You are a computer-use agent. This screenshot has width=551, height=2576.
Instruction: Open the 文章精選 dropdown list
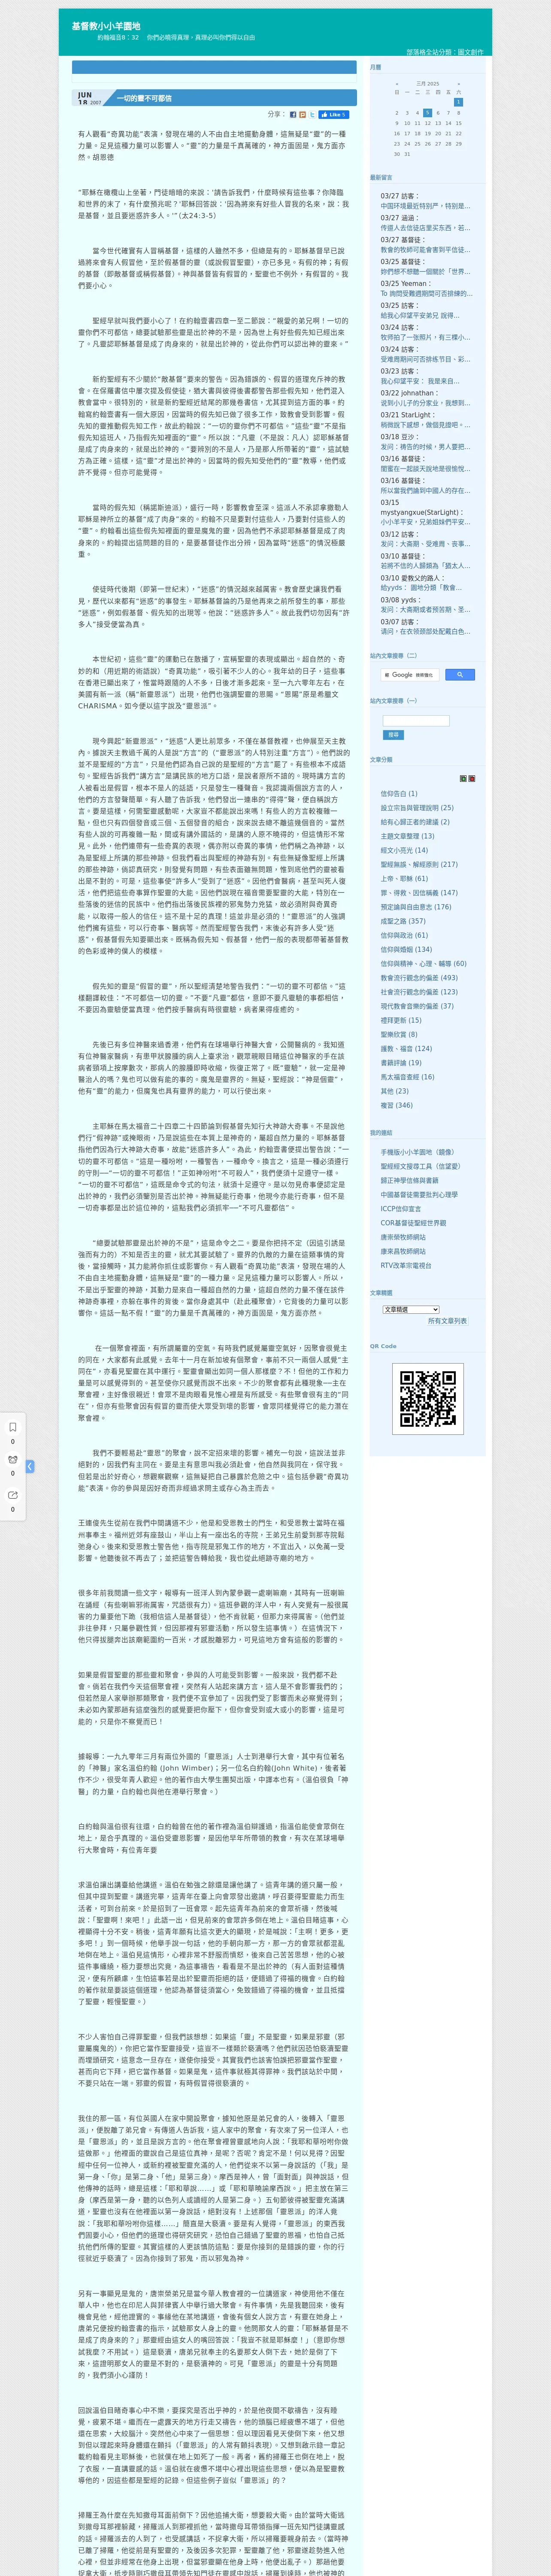(x=411, y=1309)
